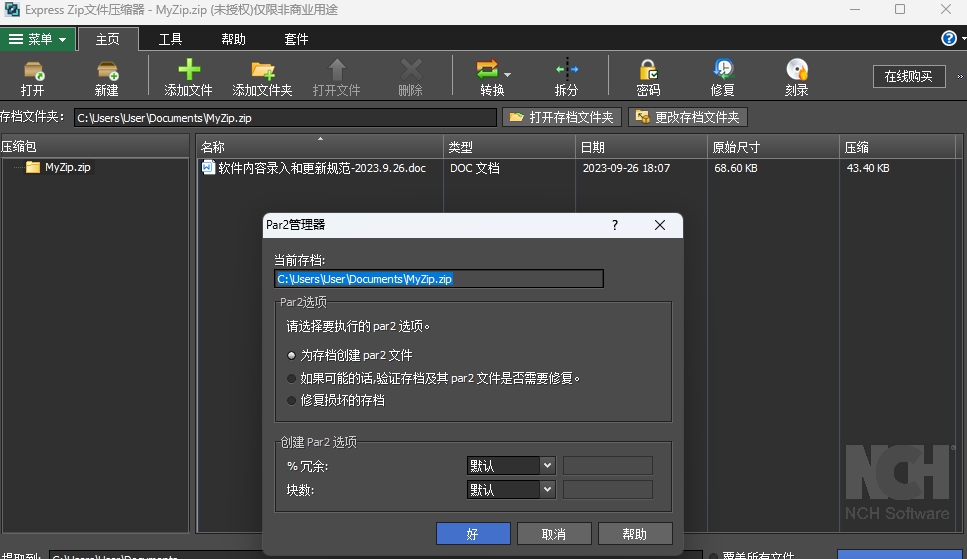Expand the toolbar overflow chevron
The image size is (967, 559).
click(960, 77)
